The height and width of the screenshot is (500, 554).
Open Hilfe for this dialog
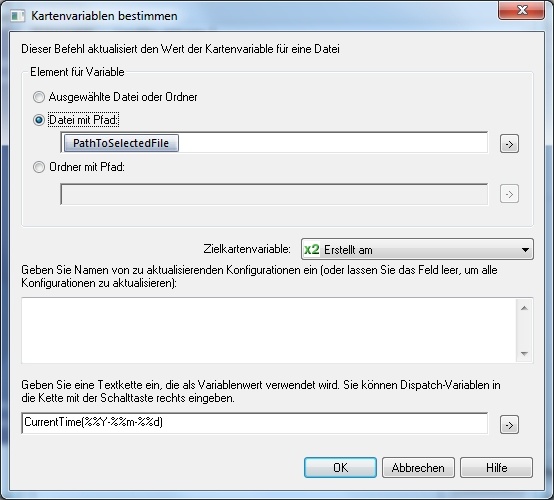click(x=496, y=467)
